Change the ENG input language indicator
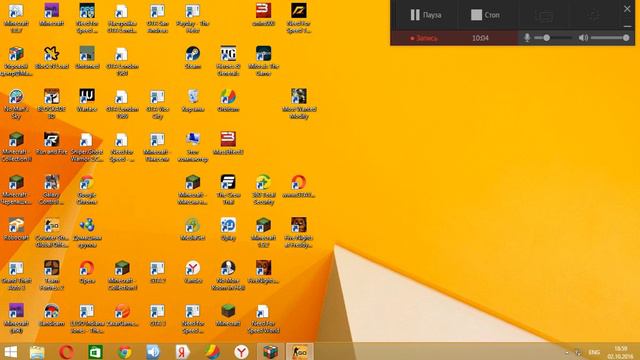640x360 pixels. [594, 352]
